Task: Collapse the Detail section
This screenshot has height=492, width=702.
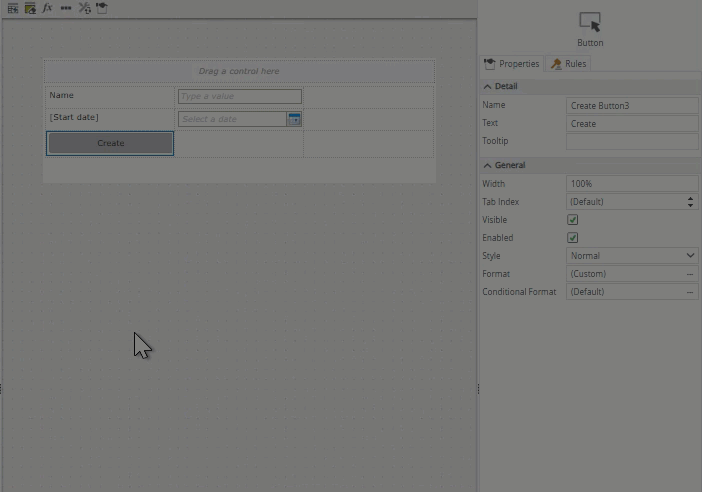Action: 488,87
